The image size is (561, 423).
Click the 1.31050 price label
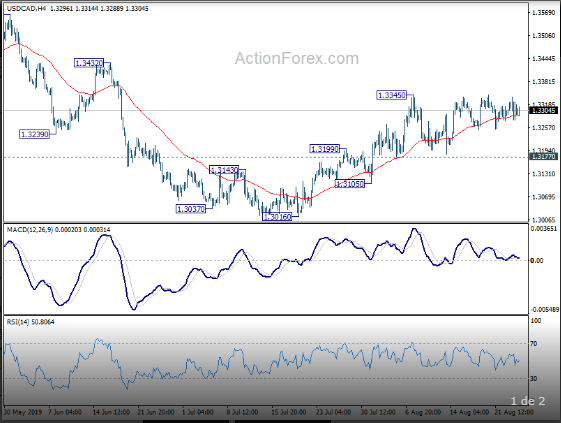(350, 184)
